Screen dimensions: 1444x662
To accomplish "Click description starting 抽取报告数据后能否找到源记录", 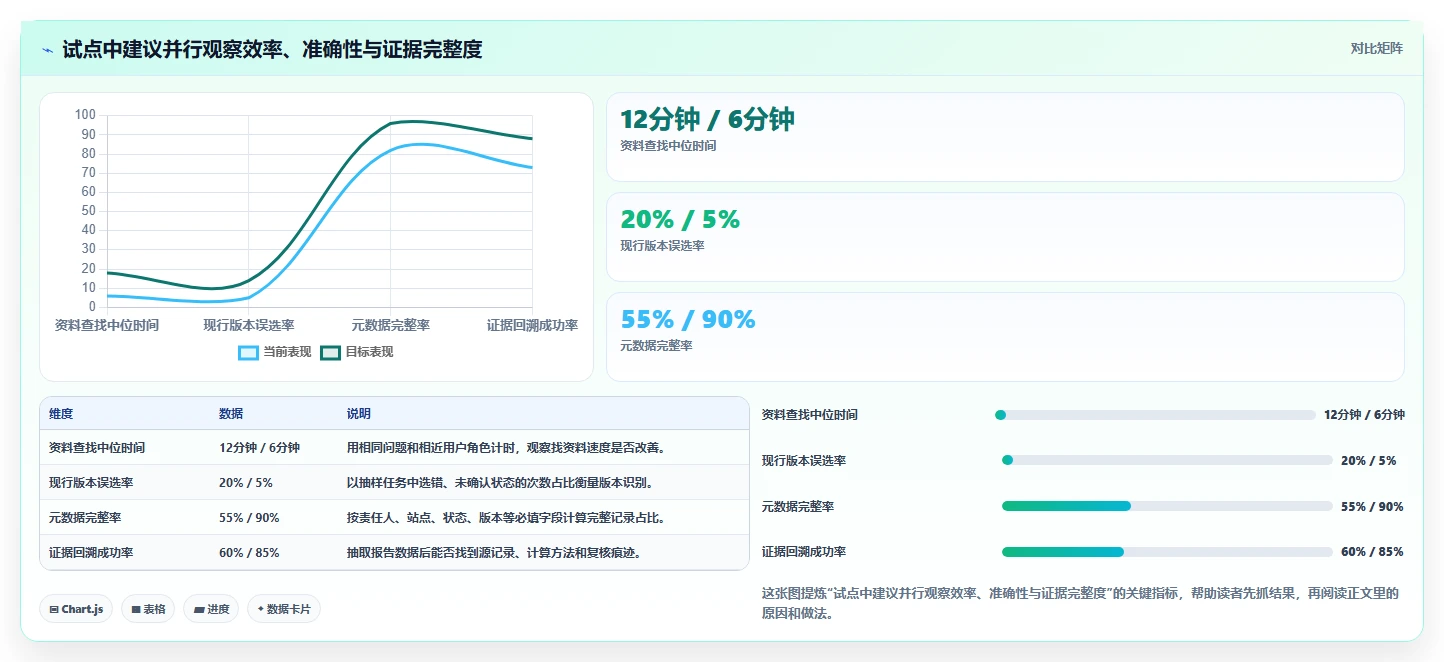I will click(494, 553).
